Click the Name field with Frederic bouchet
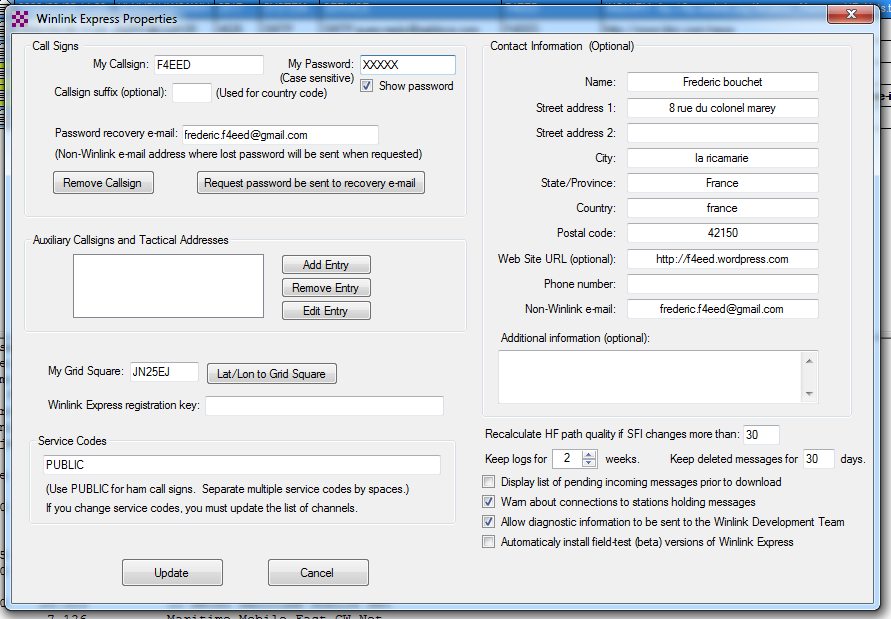The image size is (891, 619). click(723, 82)
